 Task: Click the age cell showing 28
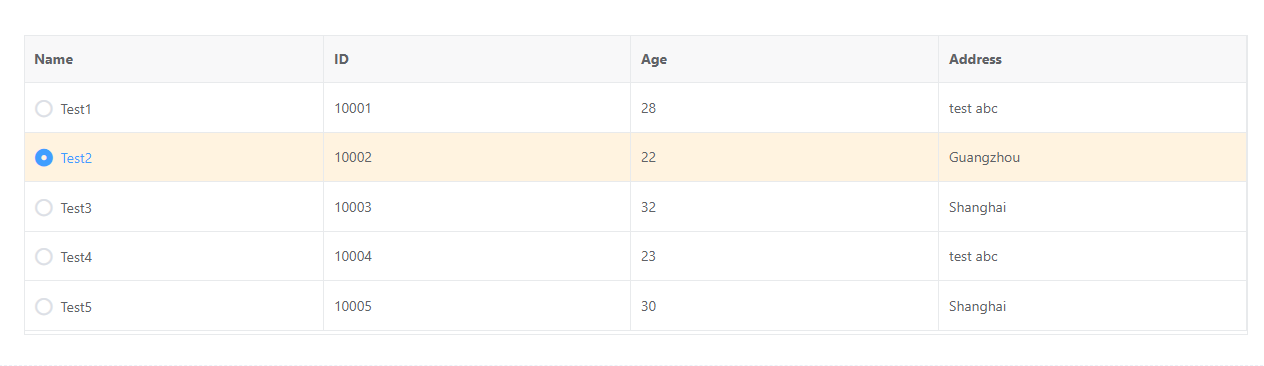click(x=785, y=108)
